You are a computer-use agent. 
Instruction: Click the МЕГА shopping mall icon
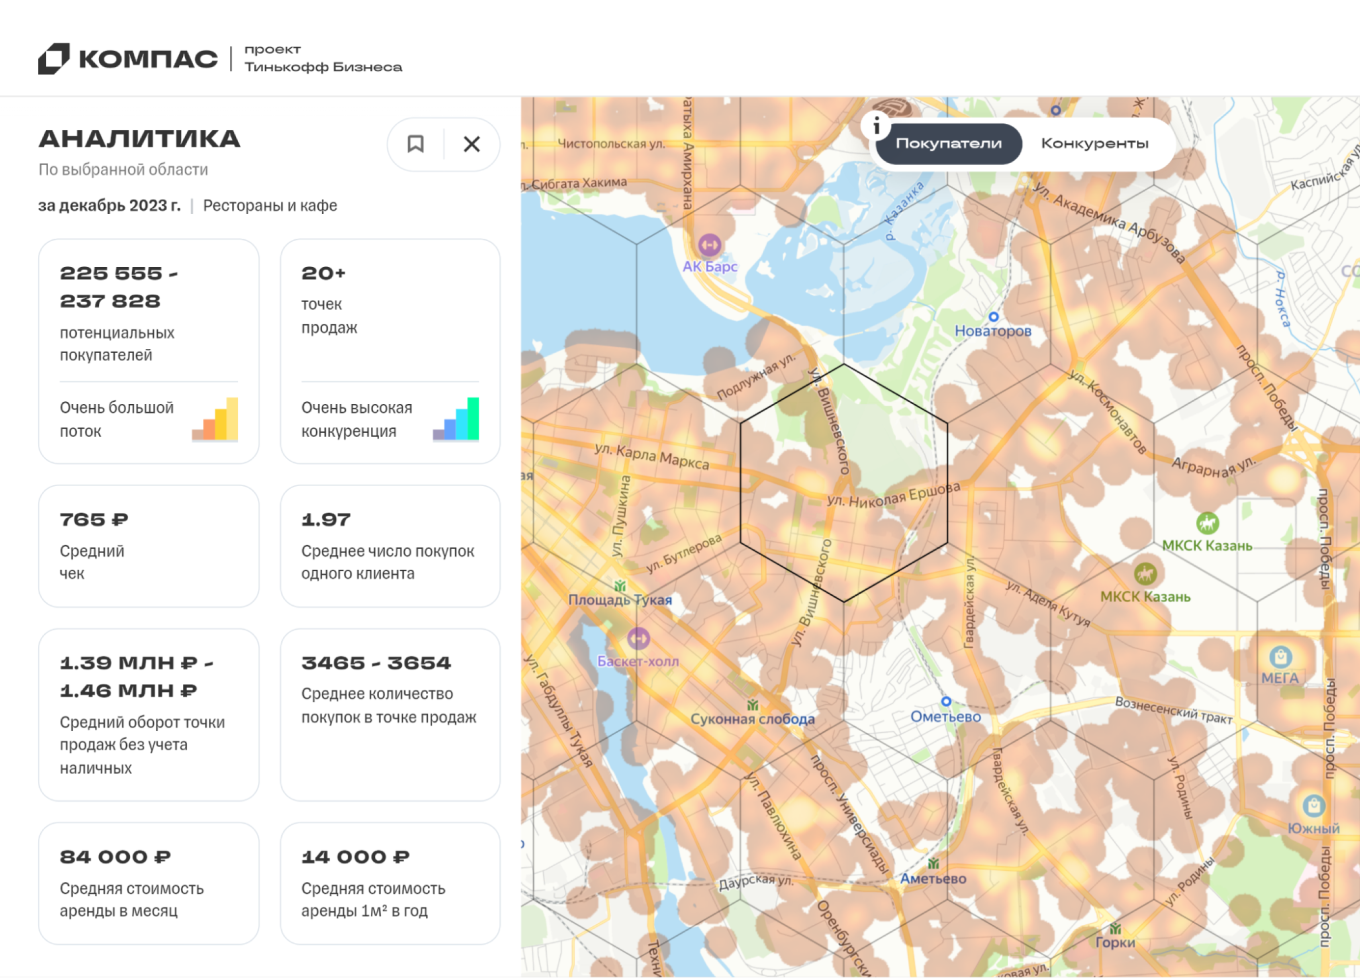pos(1280,656)
